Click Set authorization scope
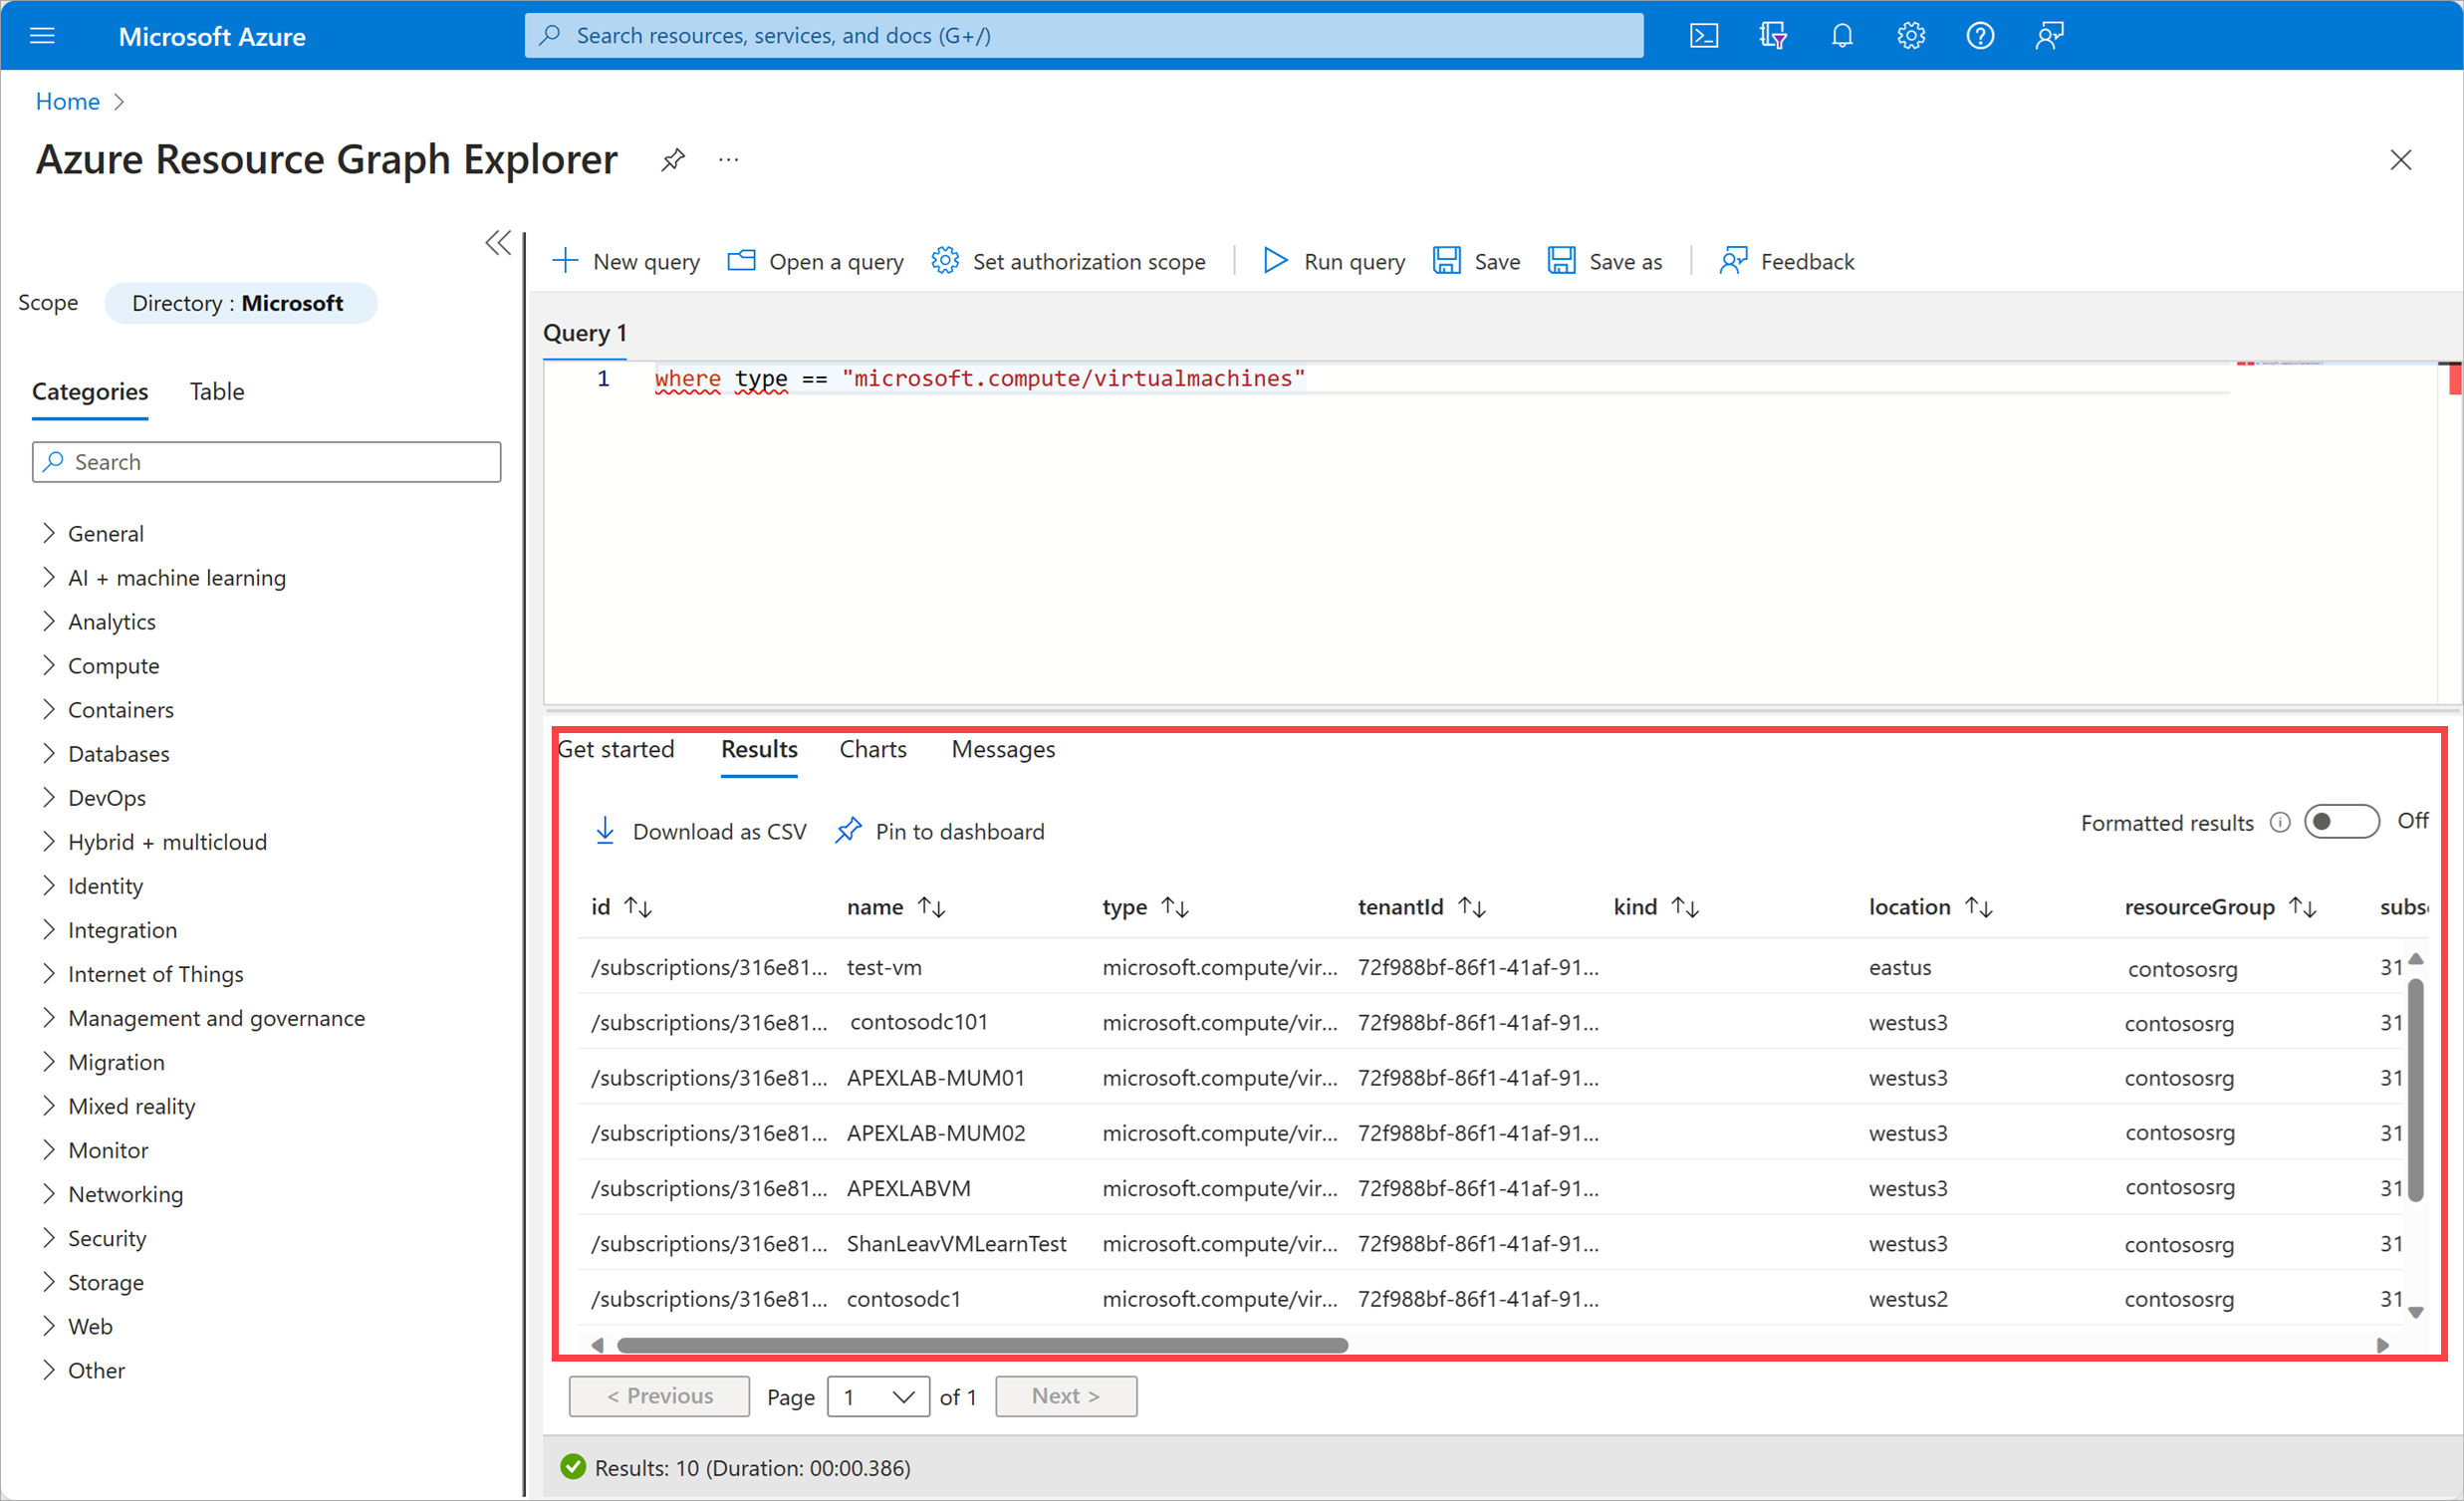This screenshot has width=2464, height=1501. [1068, 262]
